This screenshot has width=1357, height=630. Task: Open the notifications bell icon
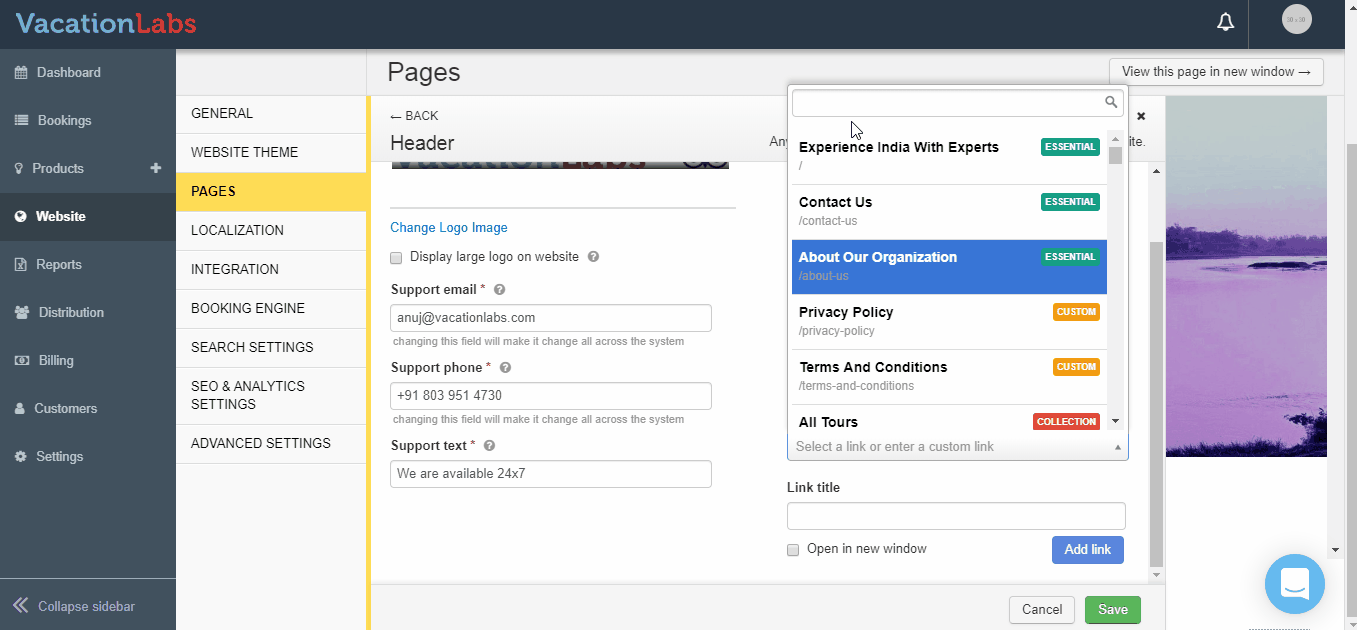click(x=1225, y=22)
